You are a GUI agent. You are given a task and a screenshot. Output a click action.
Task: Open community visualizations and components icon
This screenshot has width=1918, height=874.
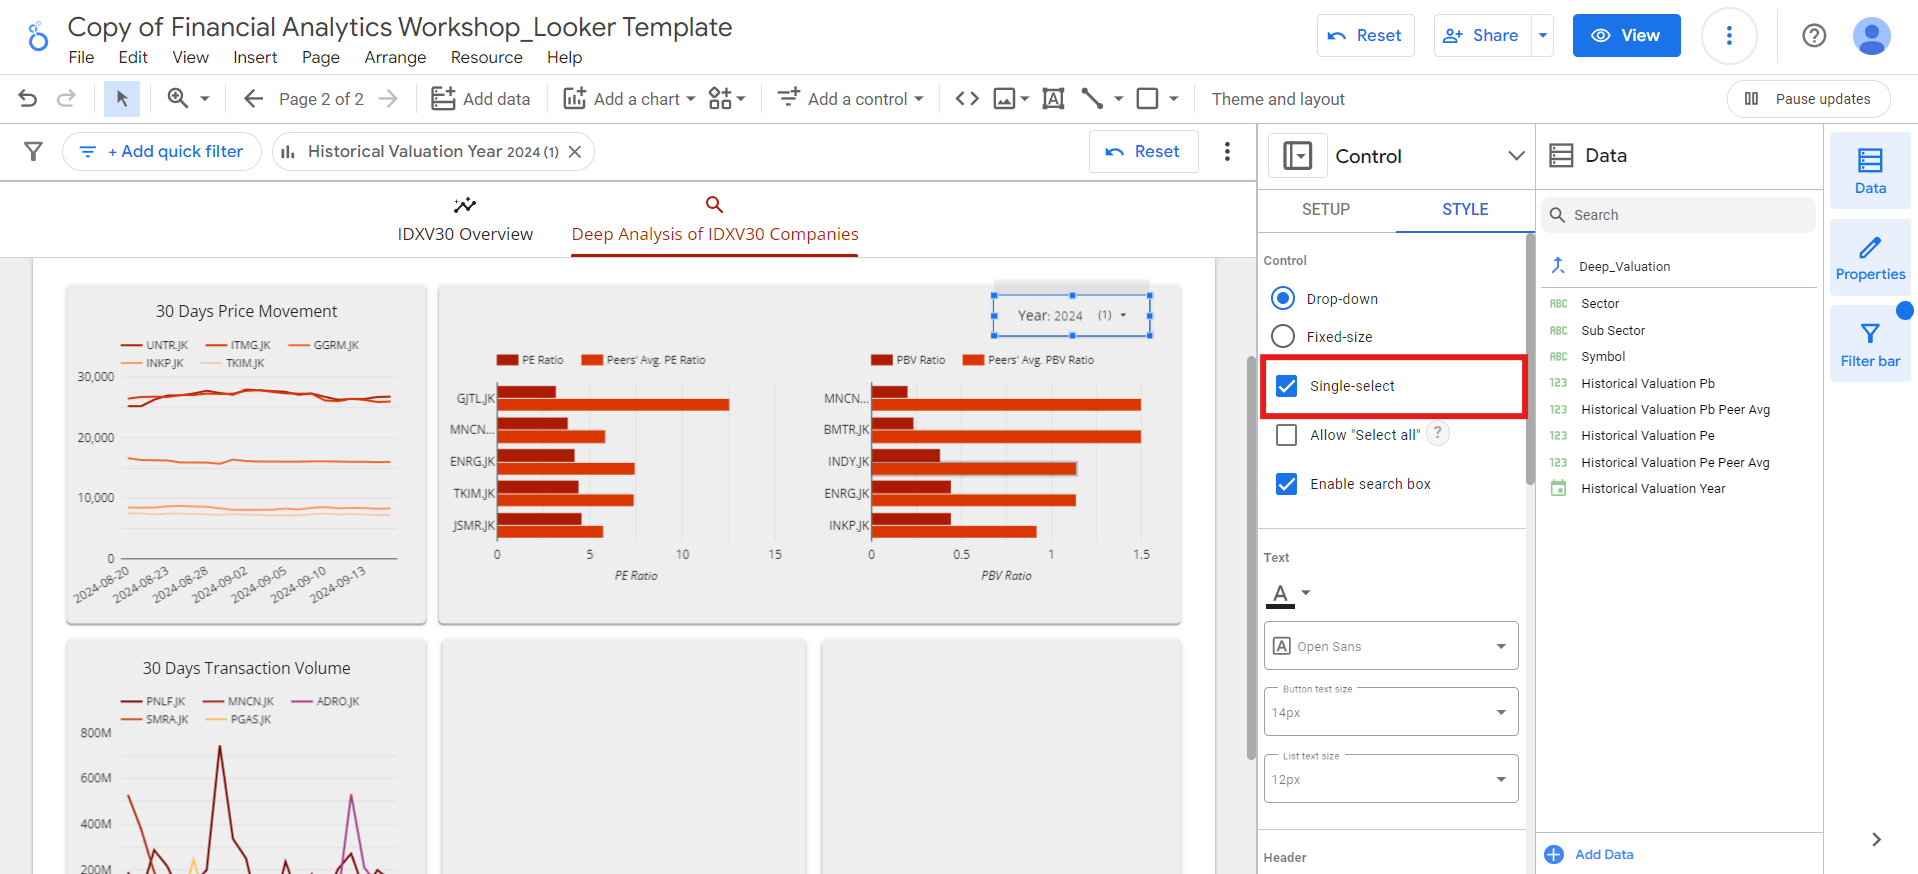click(x=726, y=98)
